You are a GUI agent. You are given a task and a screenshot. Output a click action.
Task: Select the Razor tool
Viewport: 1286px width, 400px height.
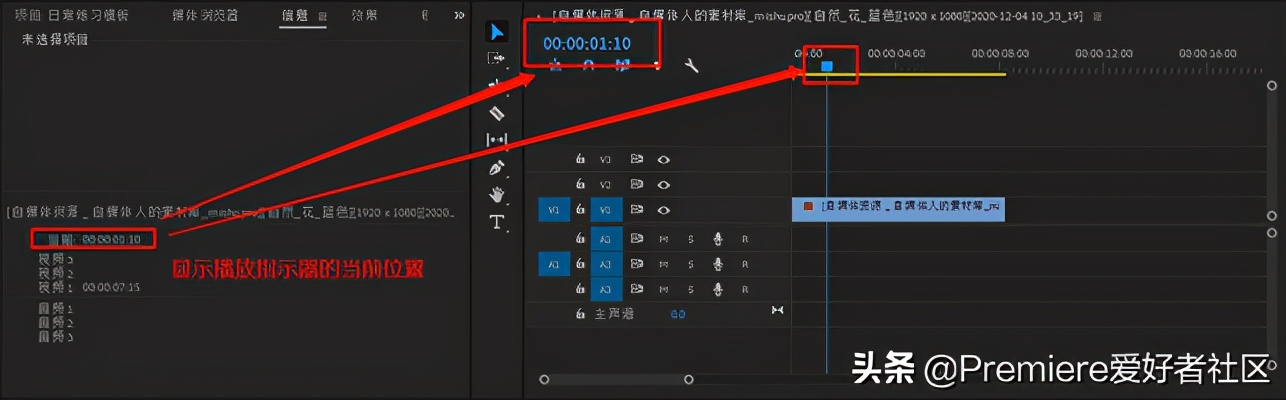pos(497,113)
